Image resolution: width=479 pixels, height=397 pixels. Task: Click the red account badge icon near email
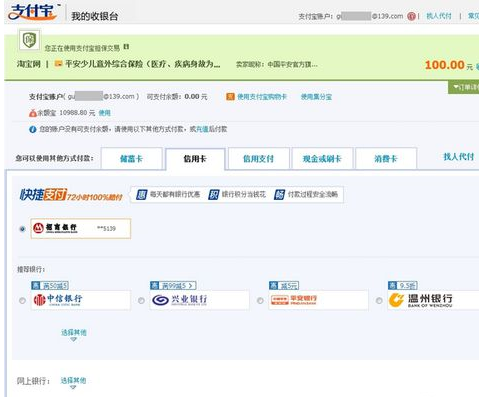point(412,16)
